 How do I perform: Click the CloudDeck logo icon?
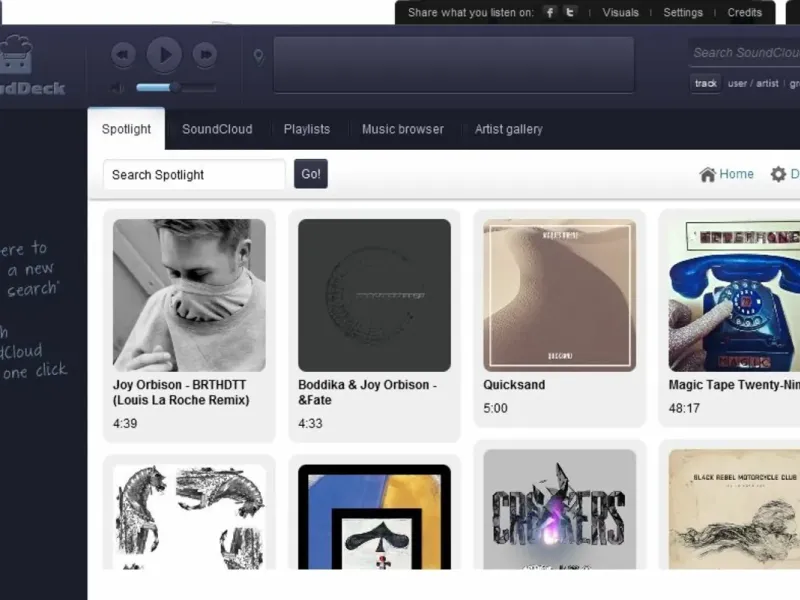click(16, 55)
